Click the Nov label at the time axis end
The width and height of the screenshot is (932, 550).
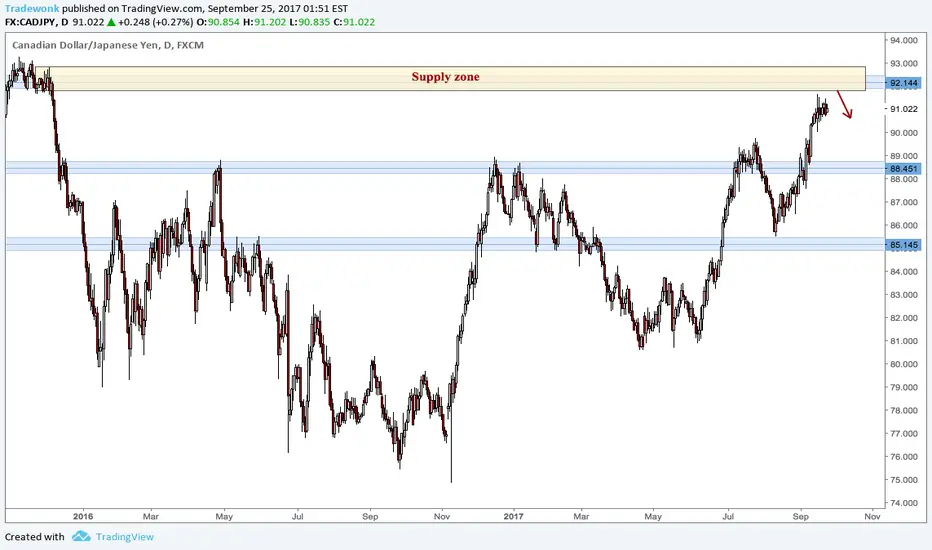pos(872,516)
